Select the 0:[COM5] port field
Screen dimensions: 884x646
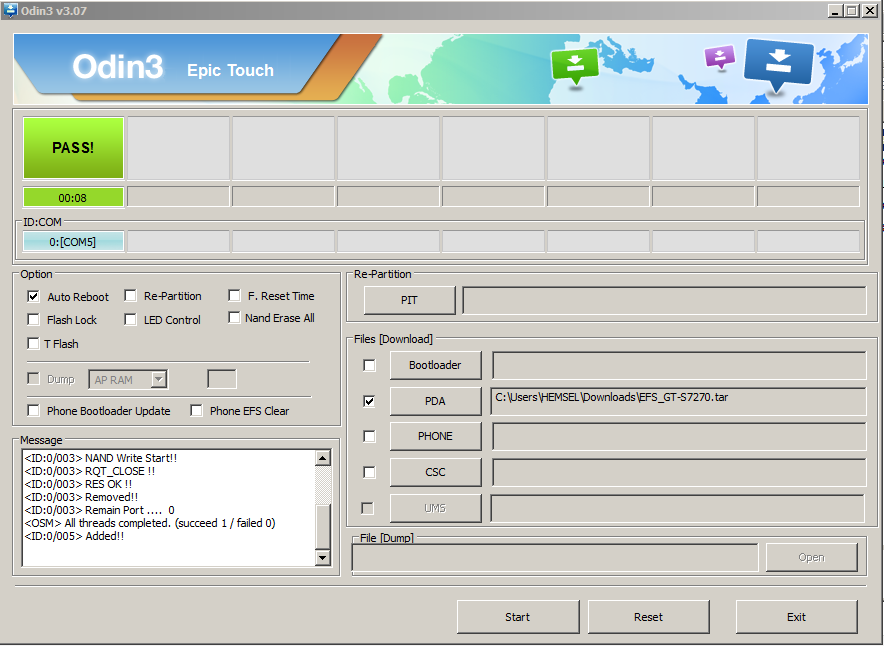73,242
